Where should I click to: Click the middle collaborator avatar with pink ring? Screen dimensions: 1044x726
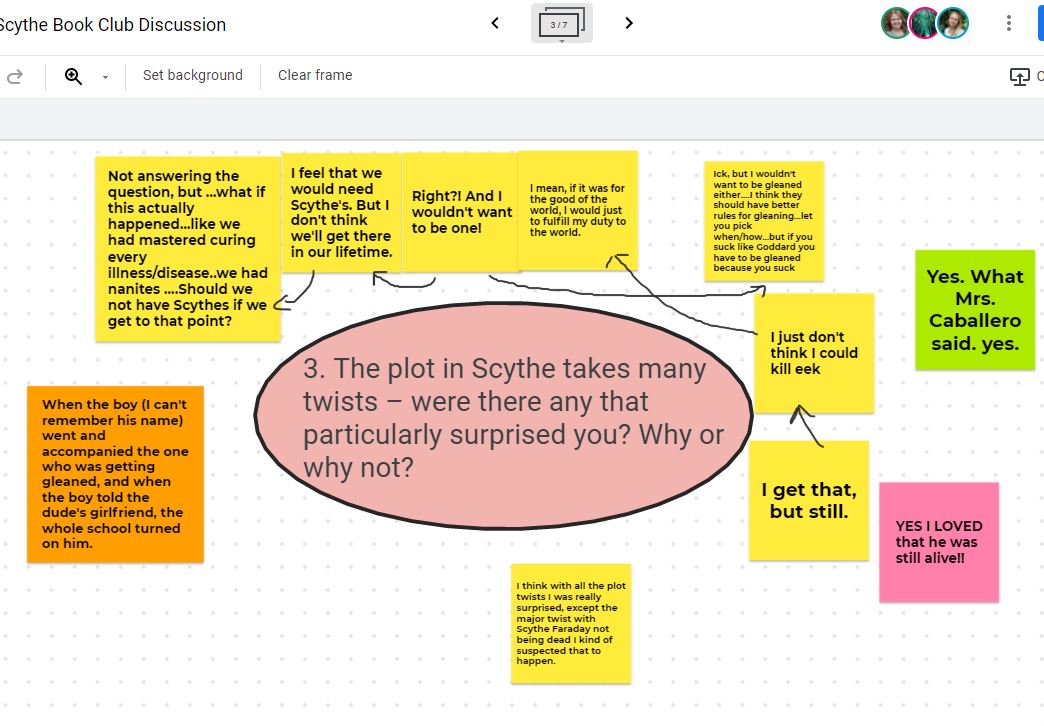pyautogui.click(x=924, y=23)
